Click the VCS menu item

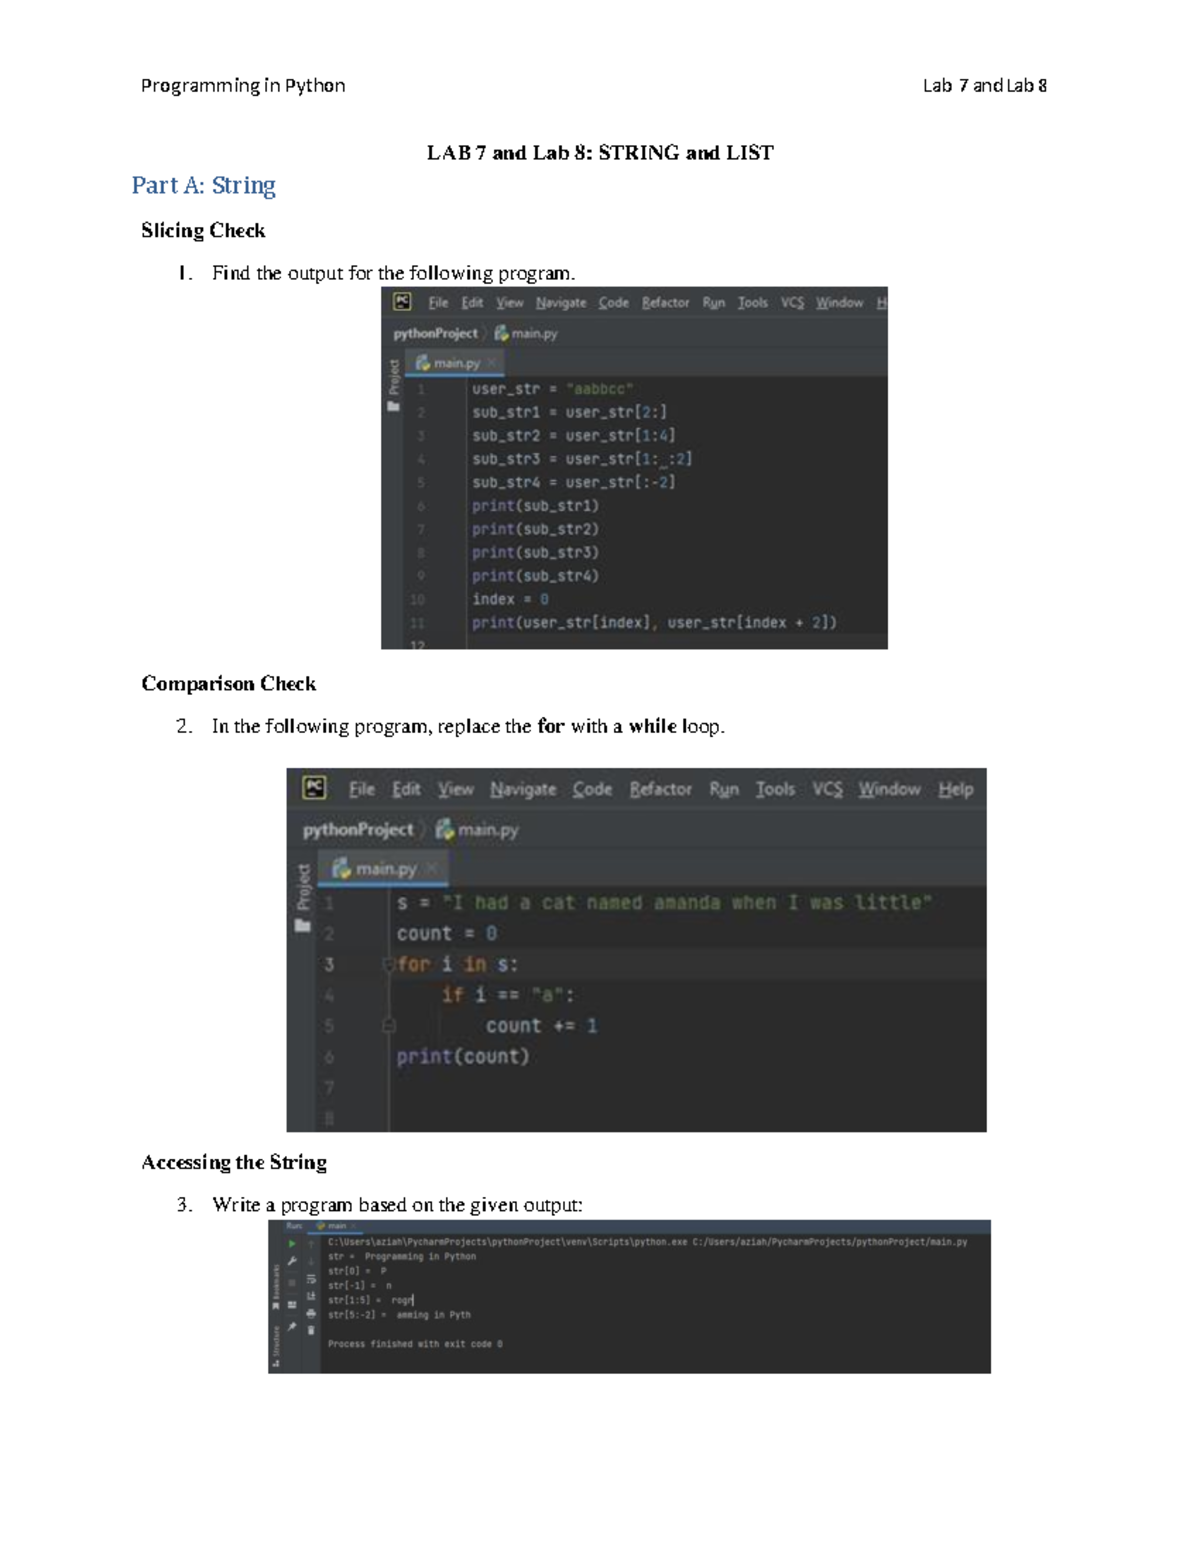click(826, 789)
